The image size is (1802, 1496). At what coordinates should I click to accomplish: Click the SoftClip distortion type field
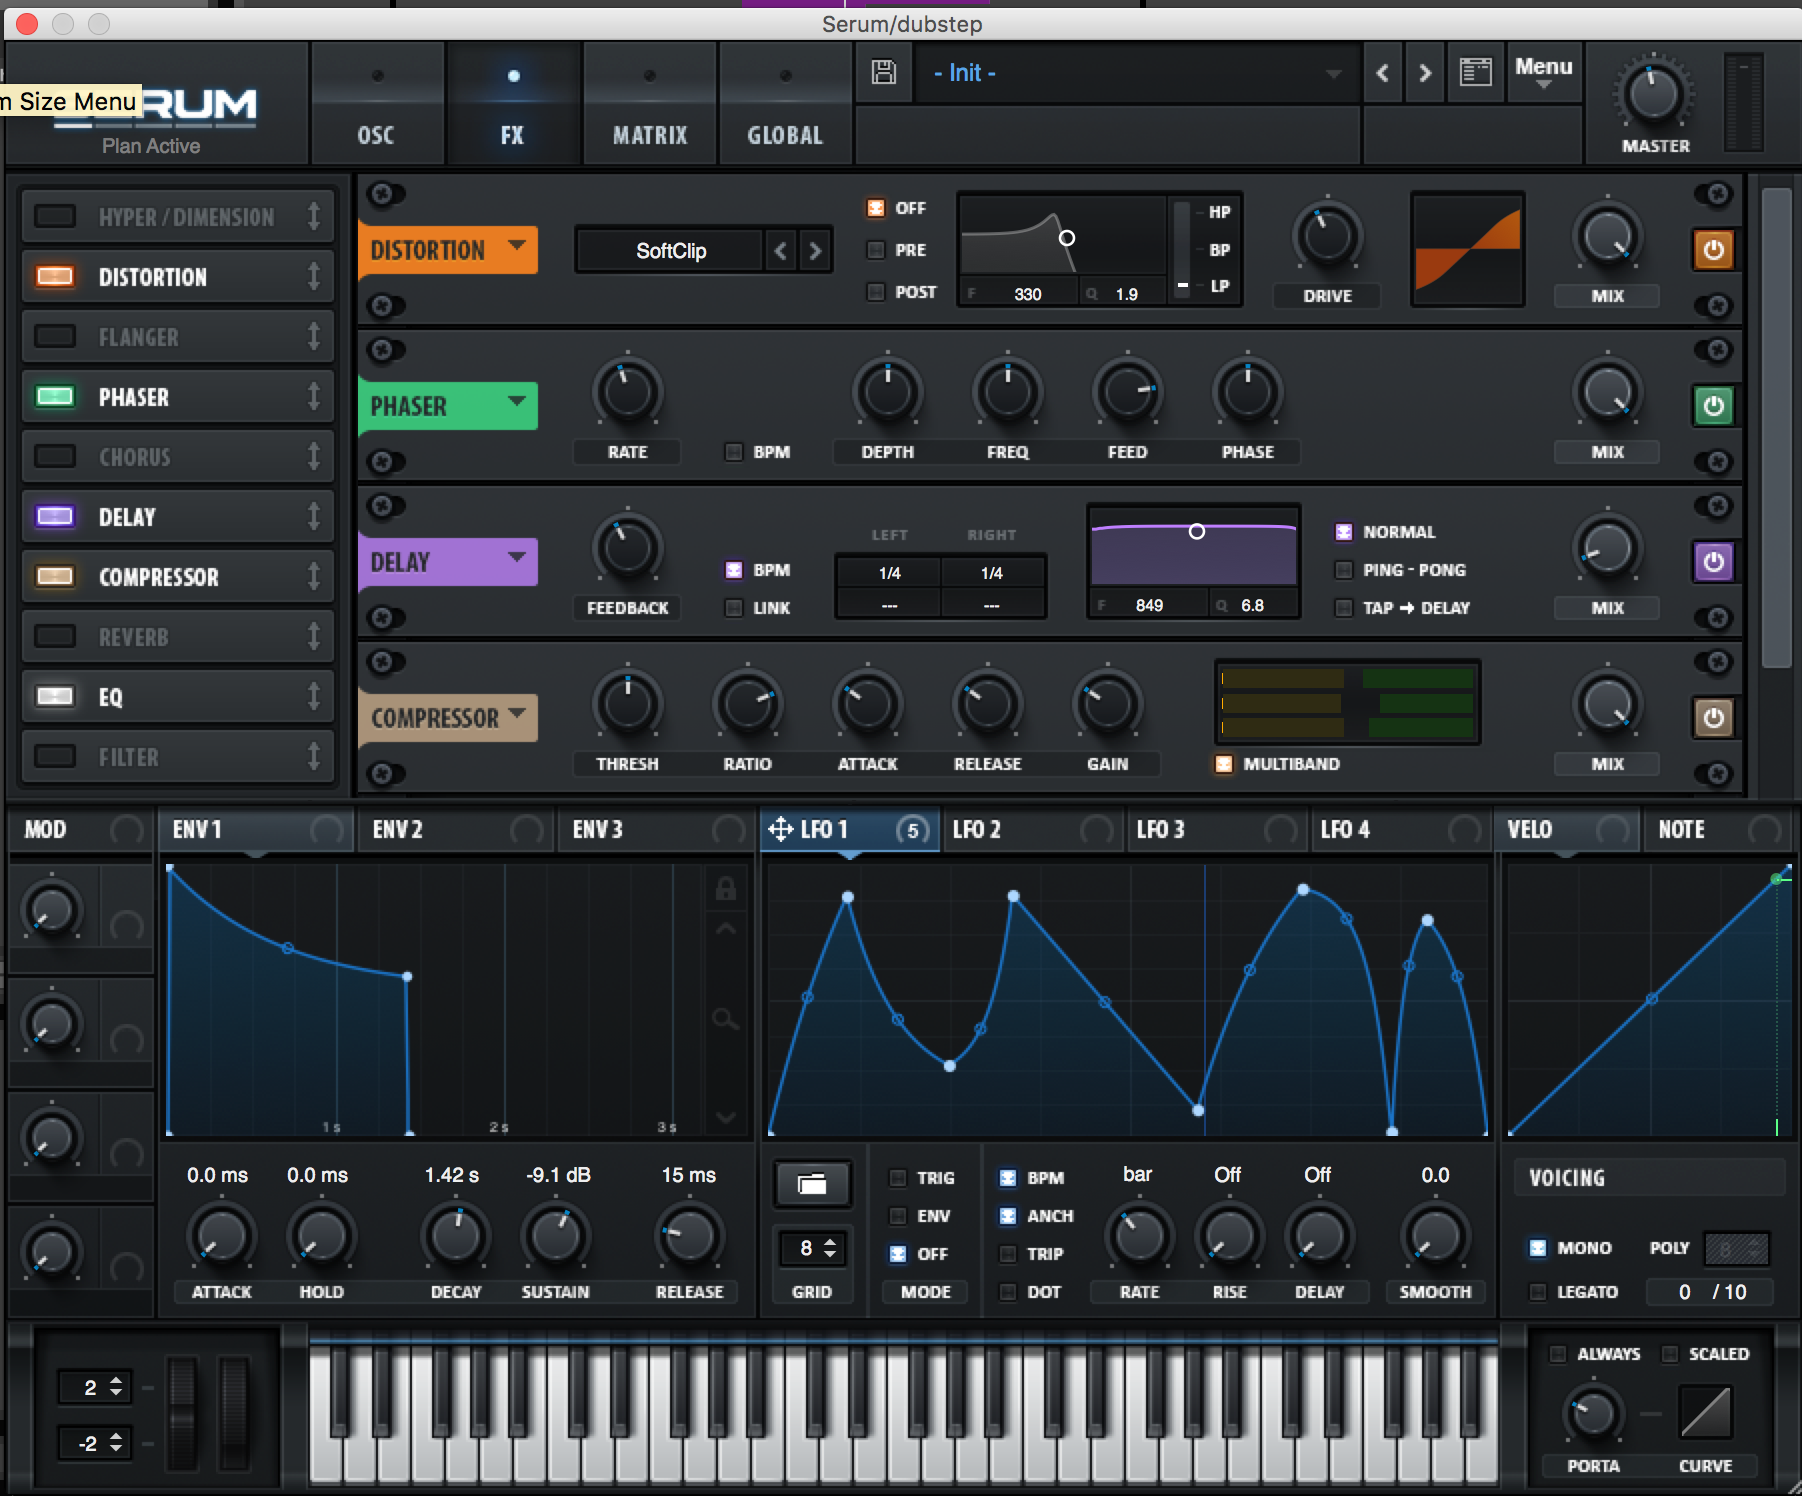(x=671, y=251)
